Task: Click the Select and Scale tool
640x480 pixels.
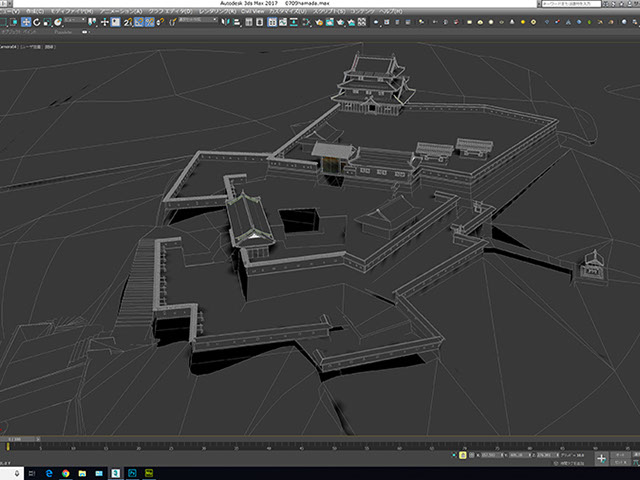Action: pyautogui.click(x=46, y=21)
